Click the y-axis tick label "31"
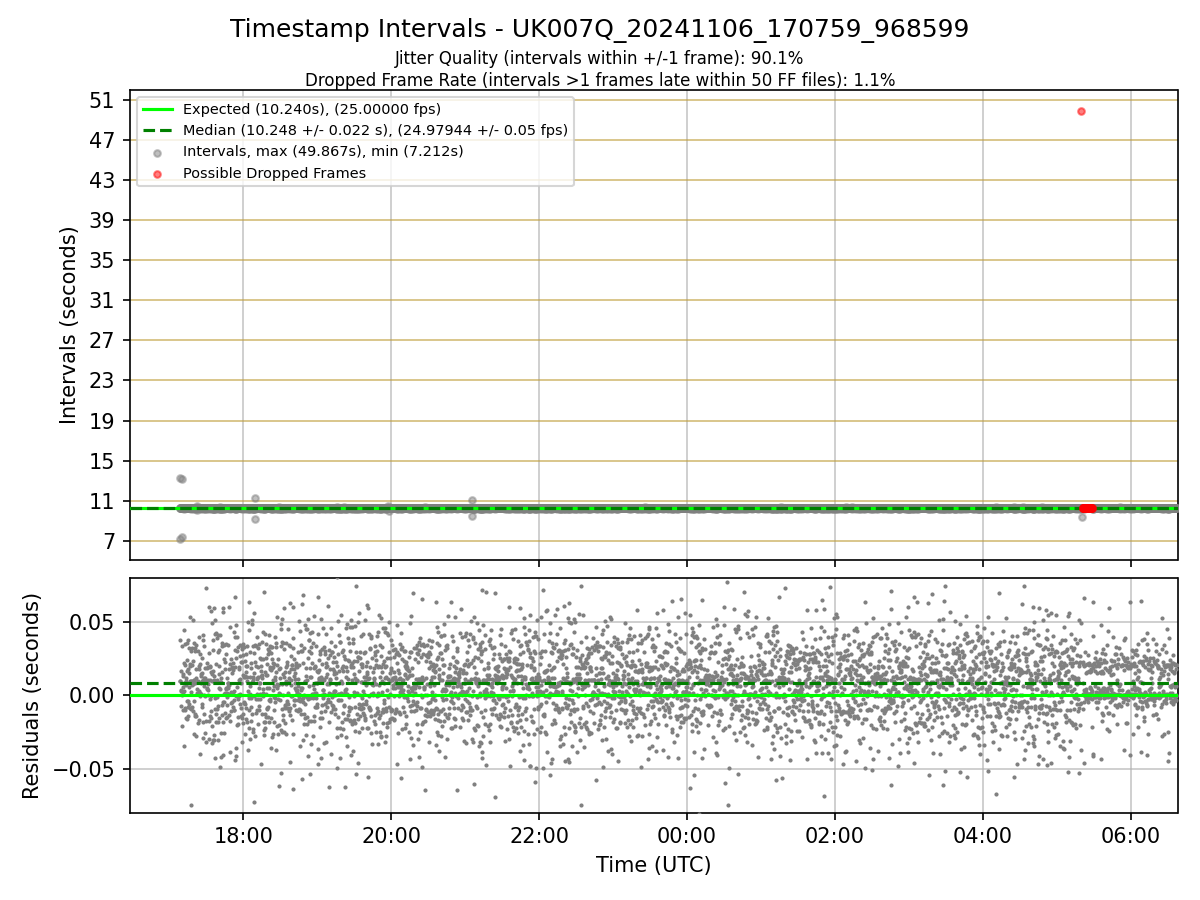This screenshot has height=900, width=1200. coord(101,301)
